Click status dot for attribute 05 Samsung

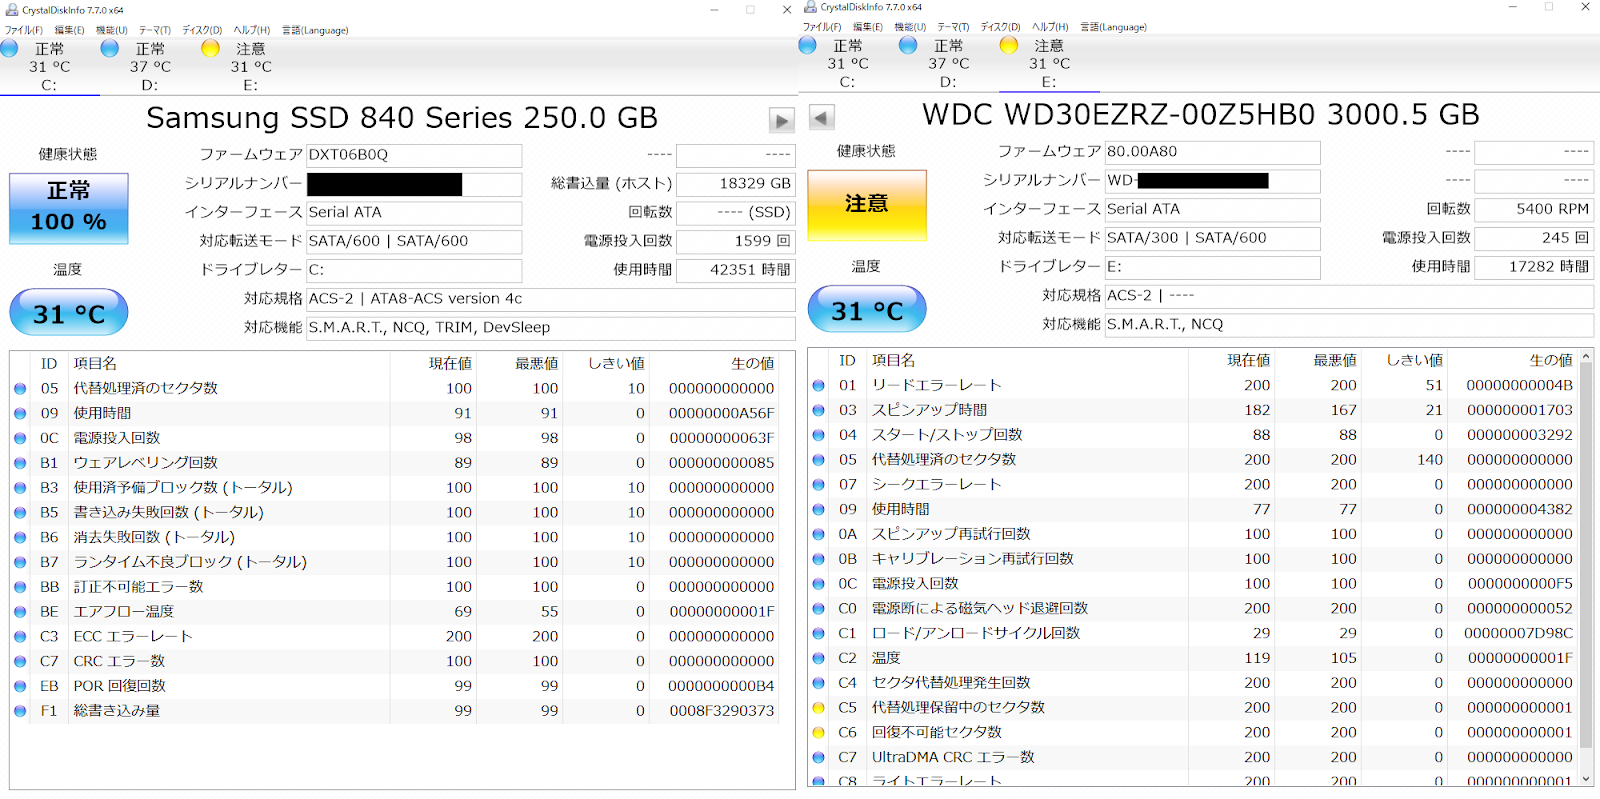[x=20, y=388]
